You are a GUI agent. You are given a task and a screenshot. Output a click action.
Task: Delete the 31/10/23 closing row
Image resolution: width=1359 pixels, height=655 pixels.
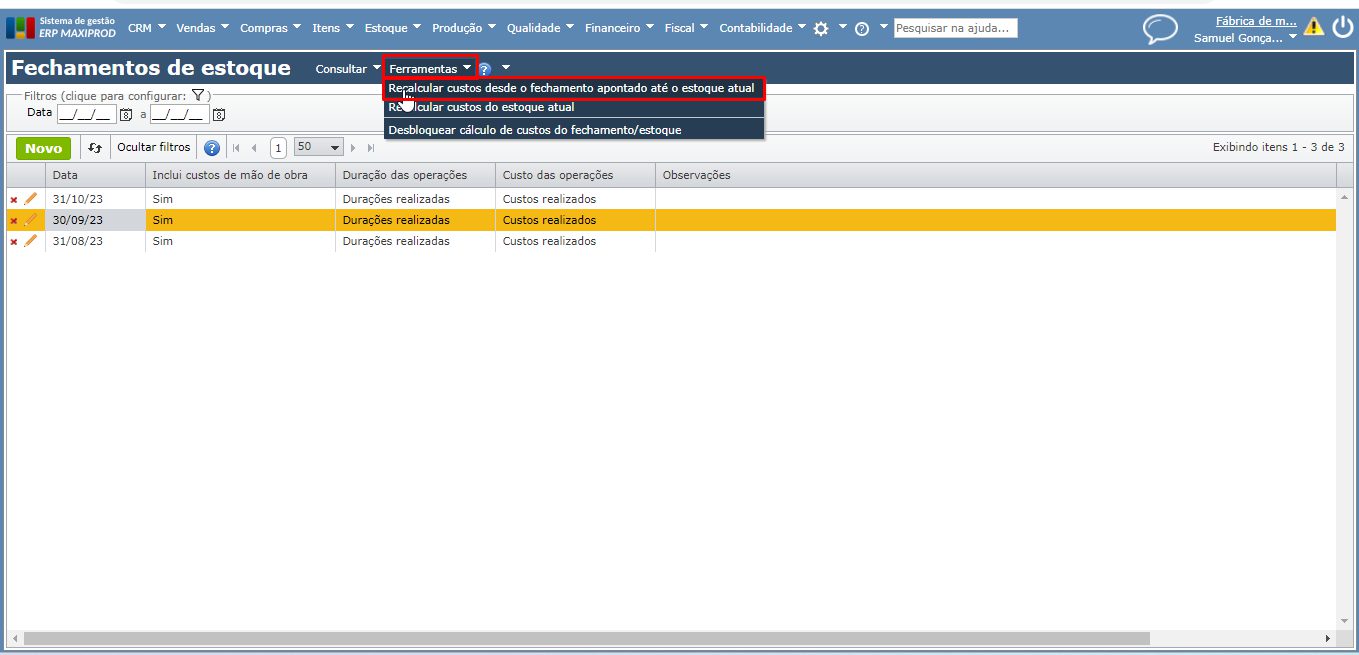tap(14, 200)
